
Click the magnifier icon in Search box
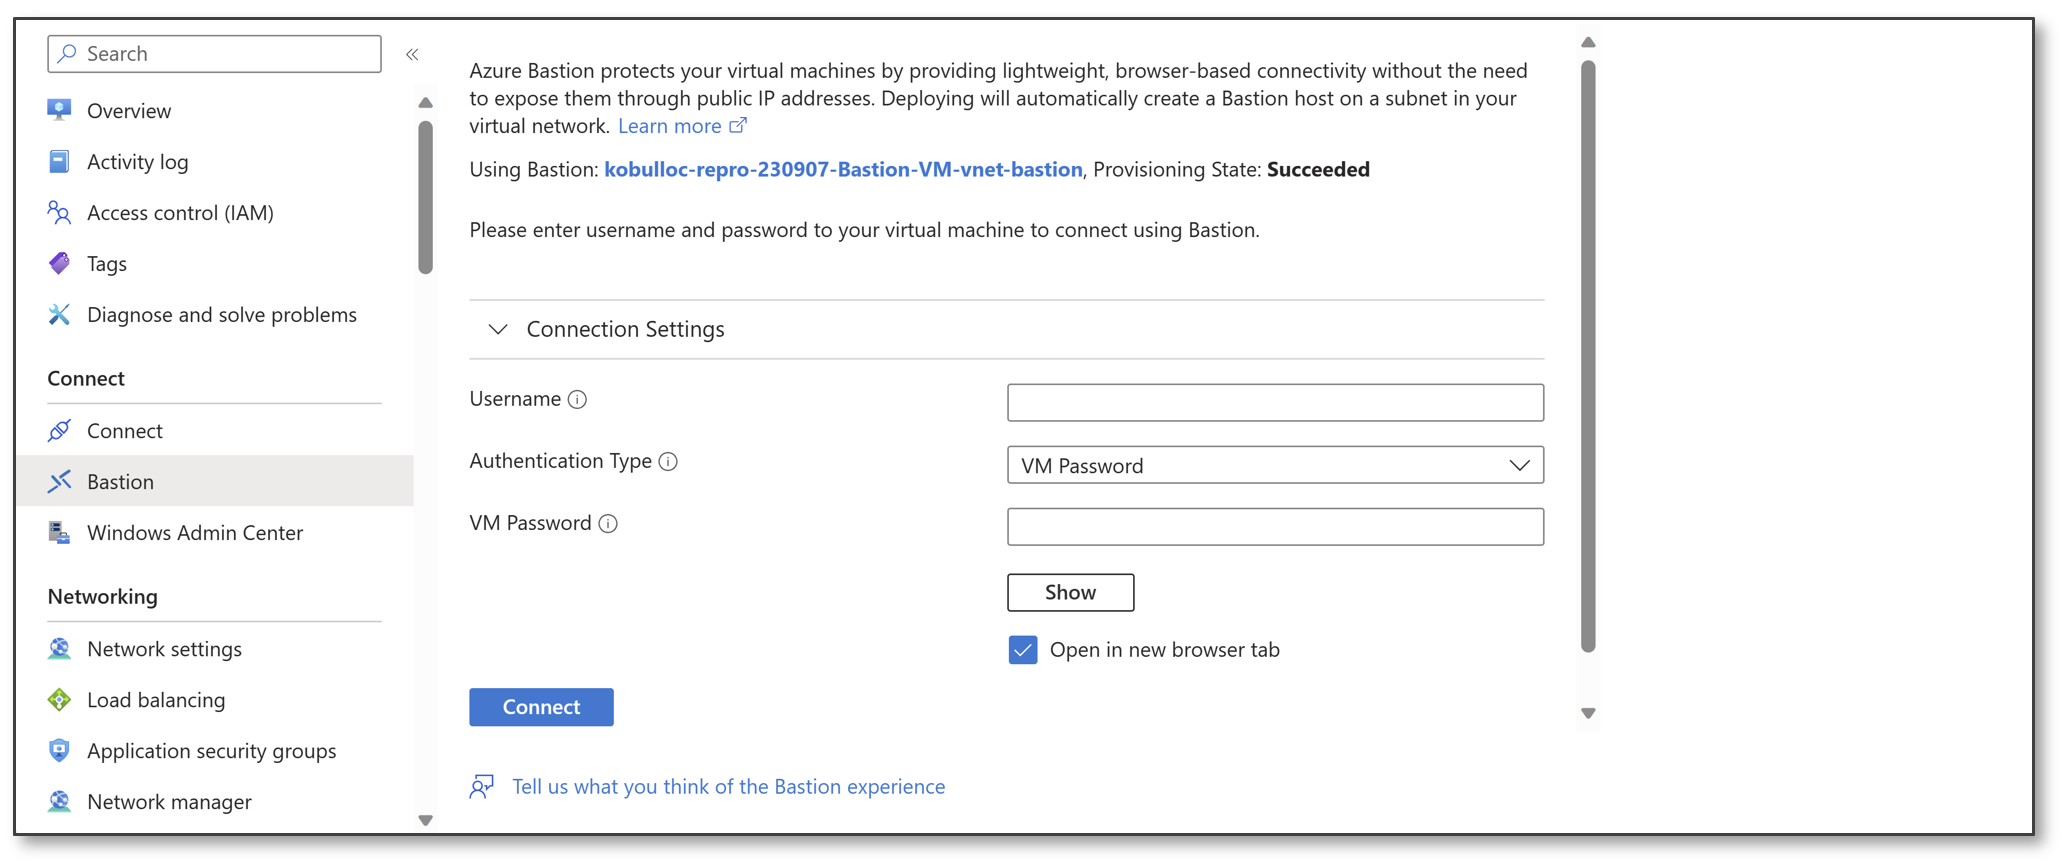tap(67, 53)
